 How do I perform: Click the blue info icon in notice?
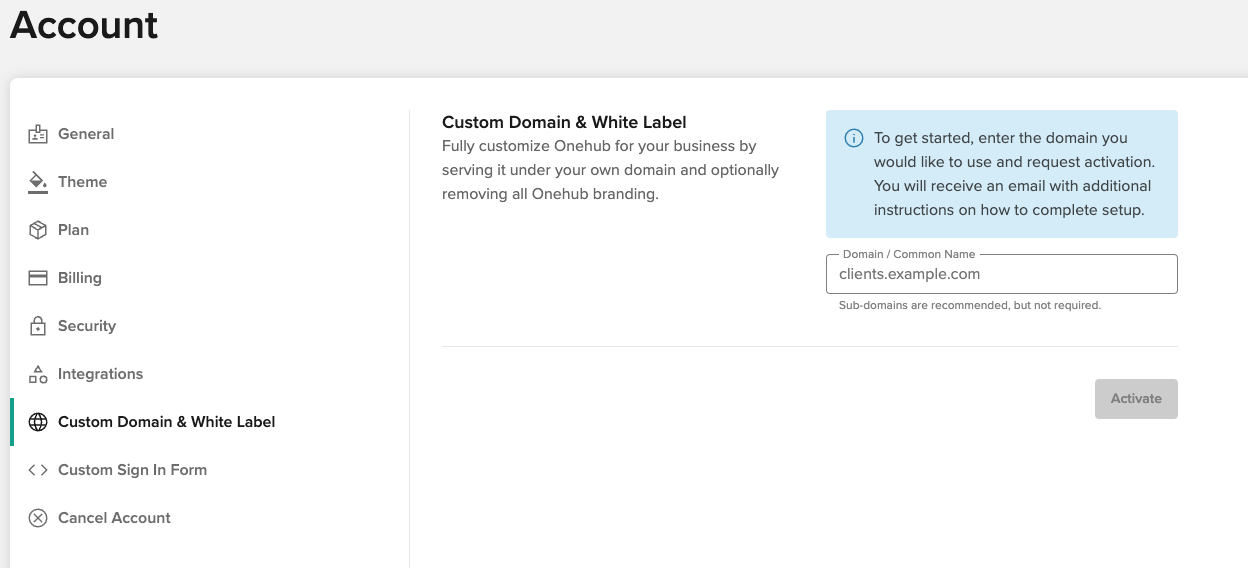tap(854, 138)
